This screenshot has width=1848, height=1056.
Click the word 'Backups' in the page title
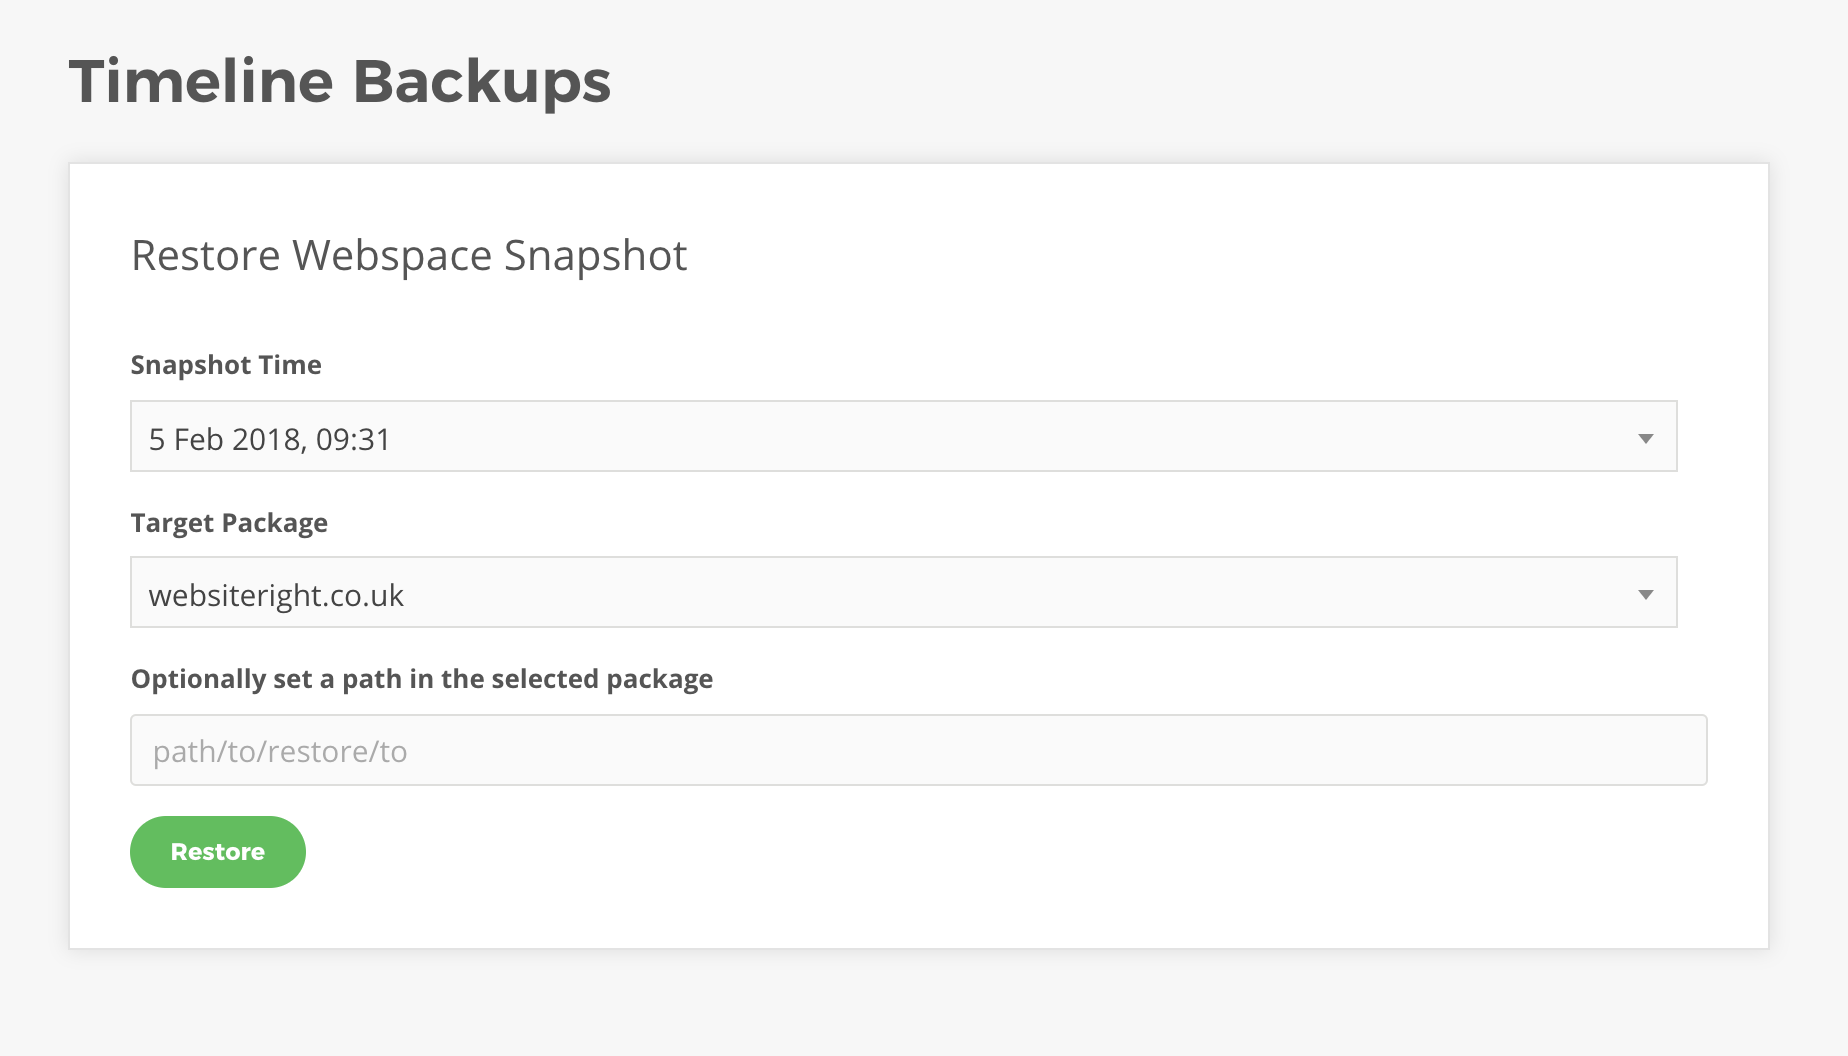[481, 81]
